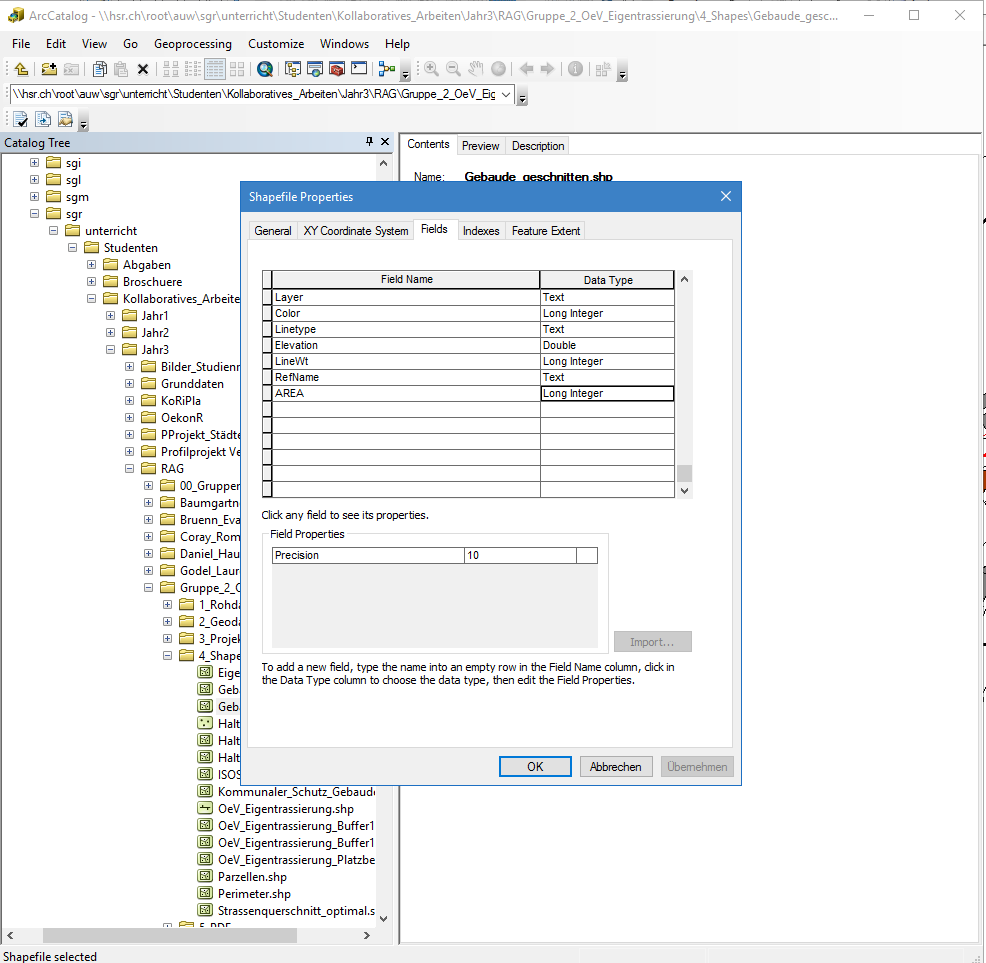This screenshot has width=986, height=963.
Task: Switch to Details view in the toolbar
Action: pyautogui.click(x=214, y=69)
